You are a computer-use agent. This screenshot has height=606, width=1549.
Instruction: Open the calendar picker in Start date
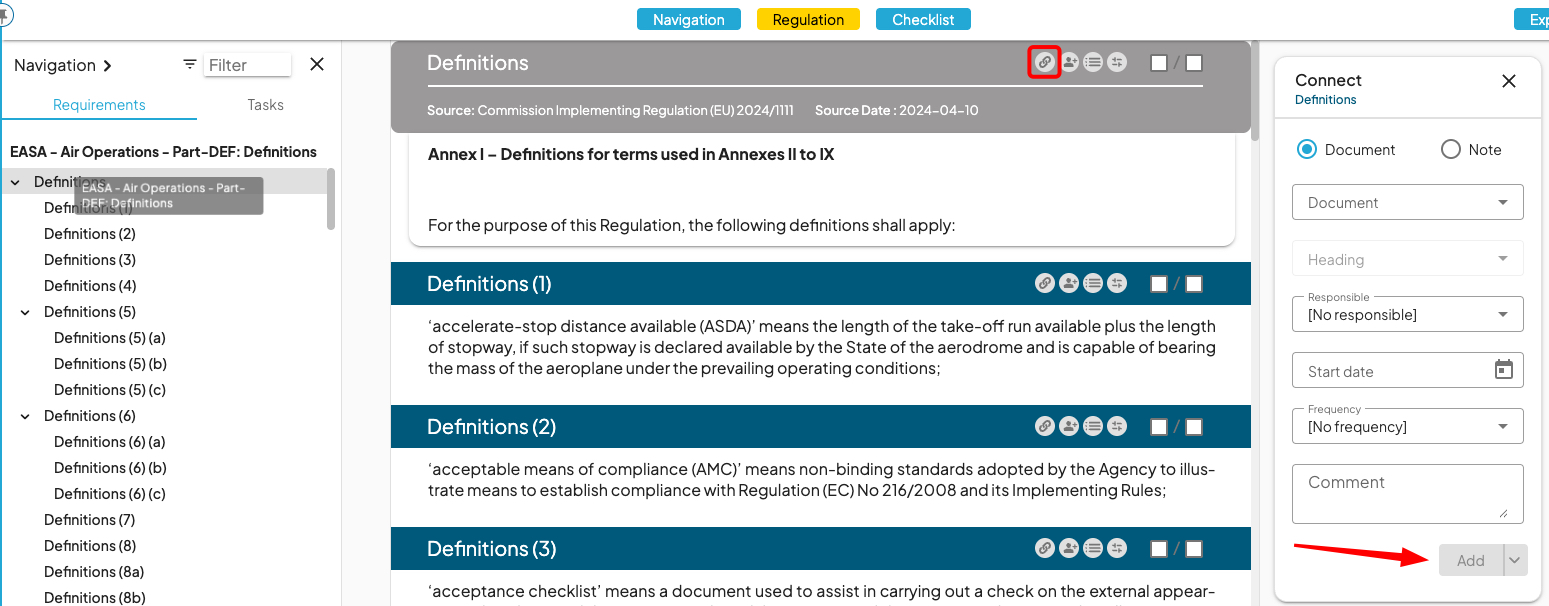coord(1503,370)
